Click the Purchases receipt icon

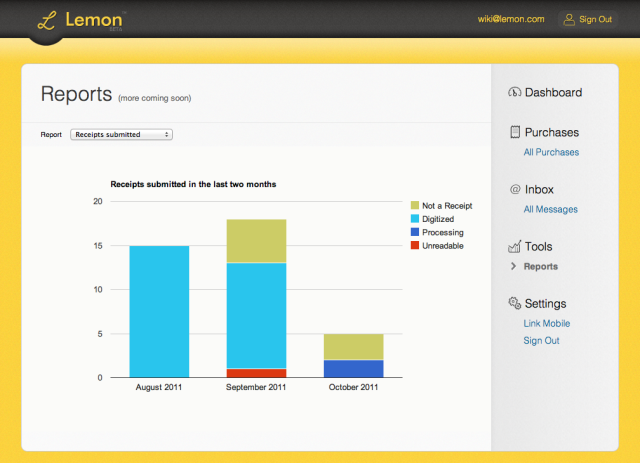(515, 132)
